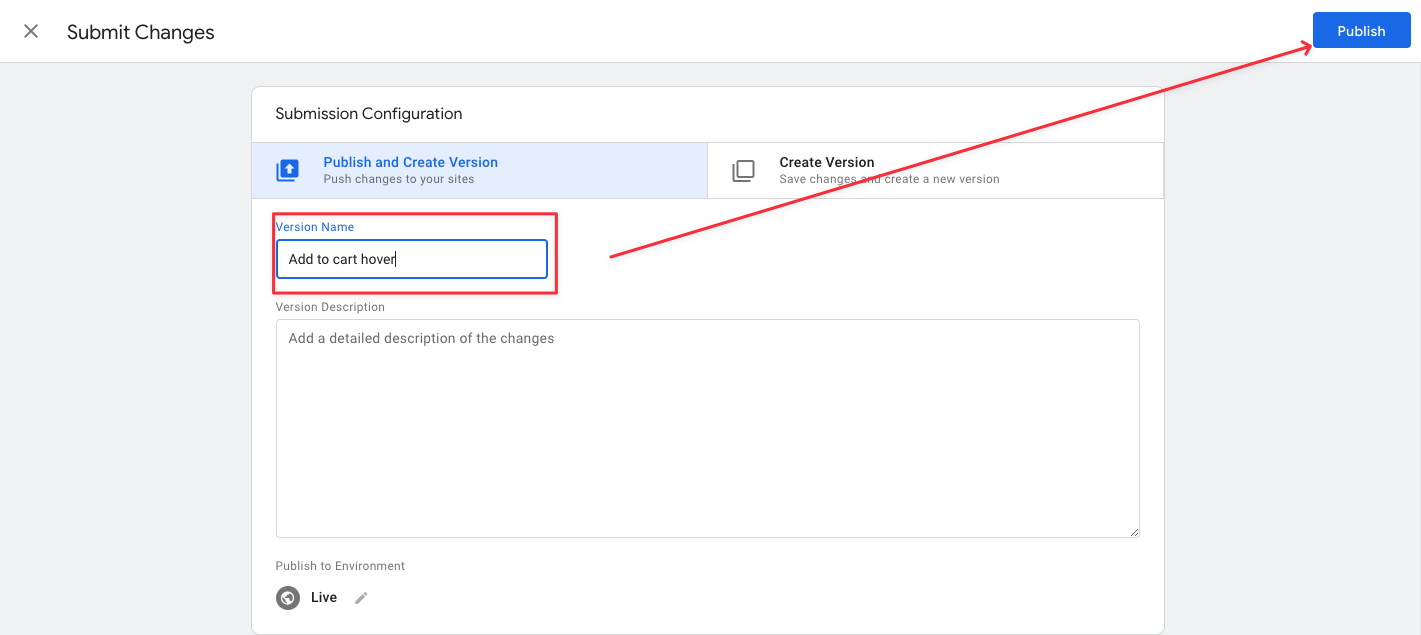
Task: Click the Create Version stacked-pages icon
Action: click(743, 171)
